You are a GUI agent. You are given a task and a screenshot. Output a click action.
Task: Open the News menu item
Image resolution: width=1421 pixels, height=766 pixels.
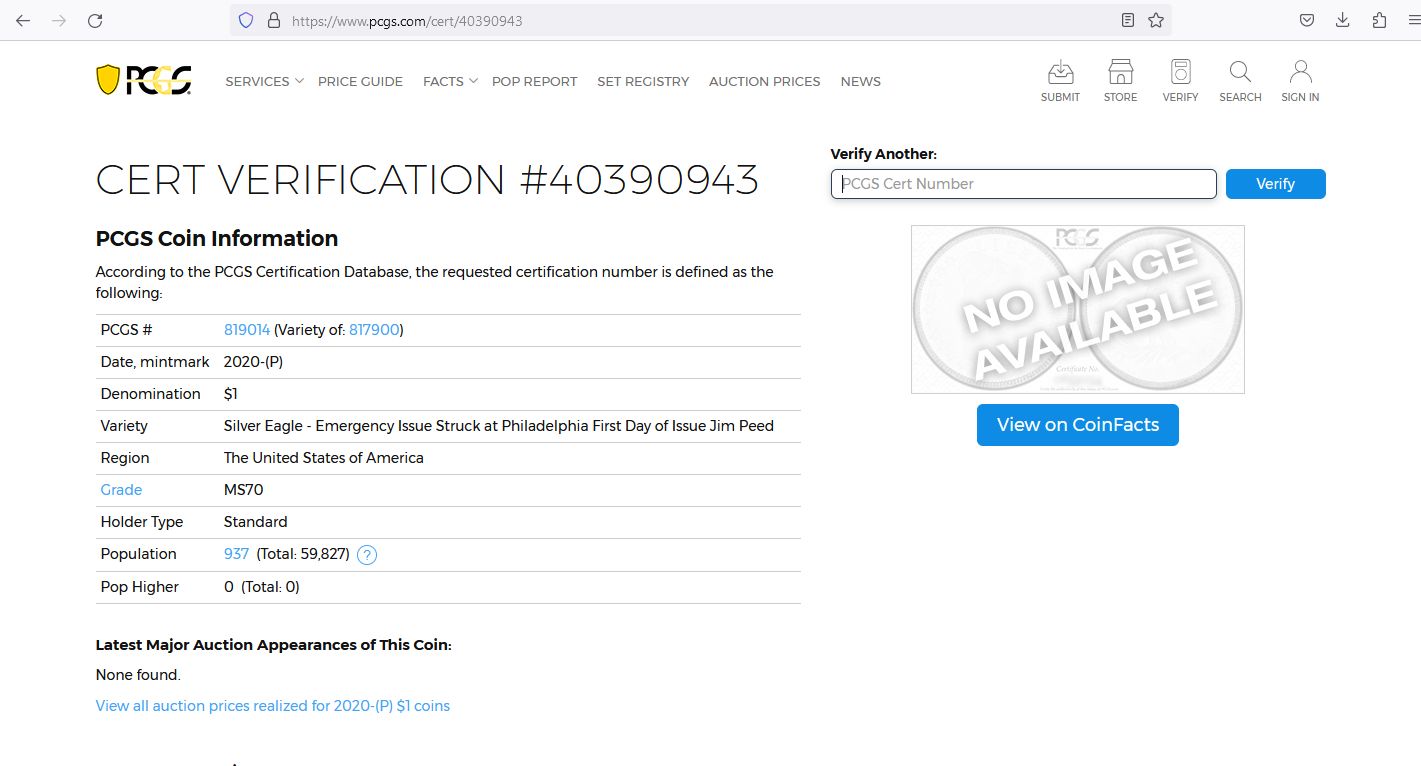860,82
